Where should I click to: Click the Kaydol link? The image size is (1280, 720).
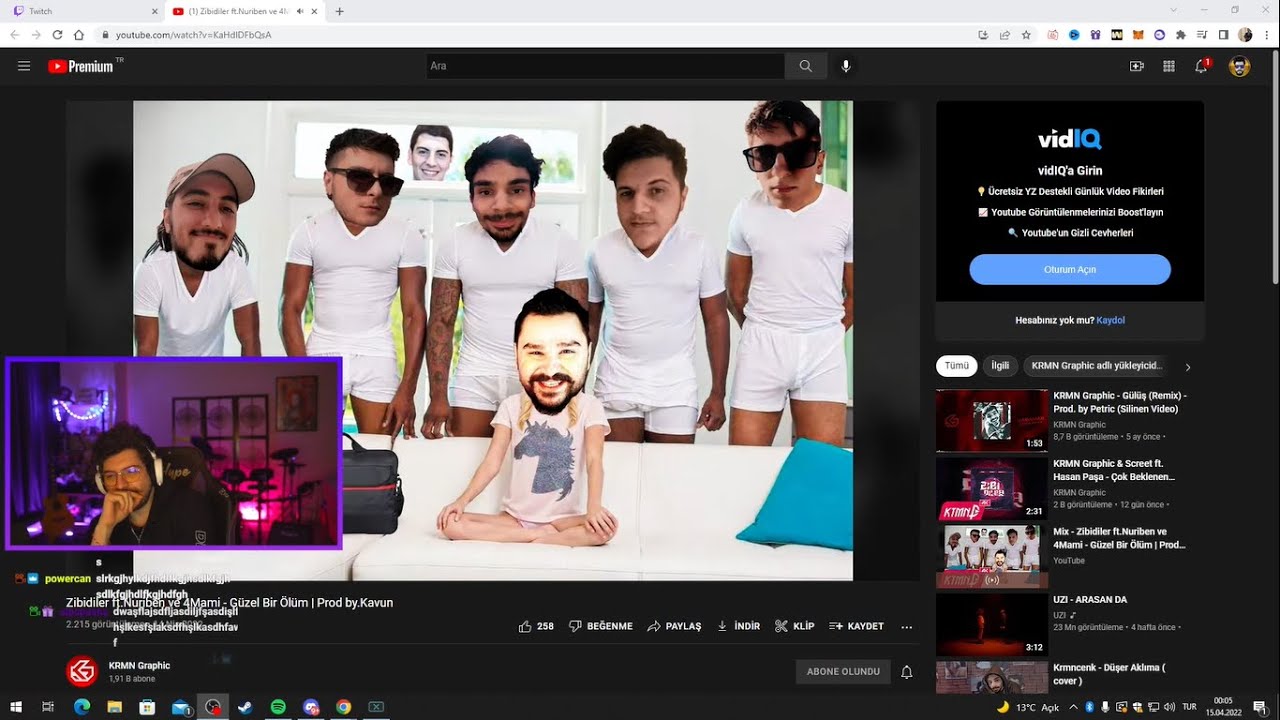click(x=1110, y=320)
